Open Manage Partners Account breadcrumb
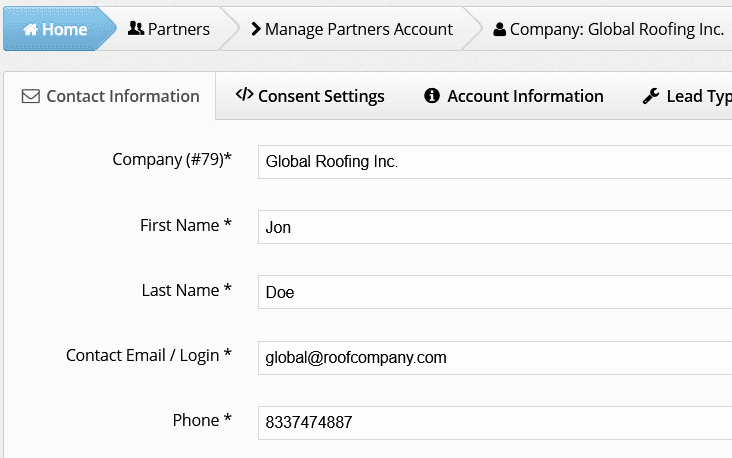This screenshot has width=732, height=458. [352, 29]
